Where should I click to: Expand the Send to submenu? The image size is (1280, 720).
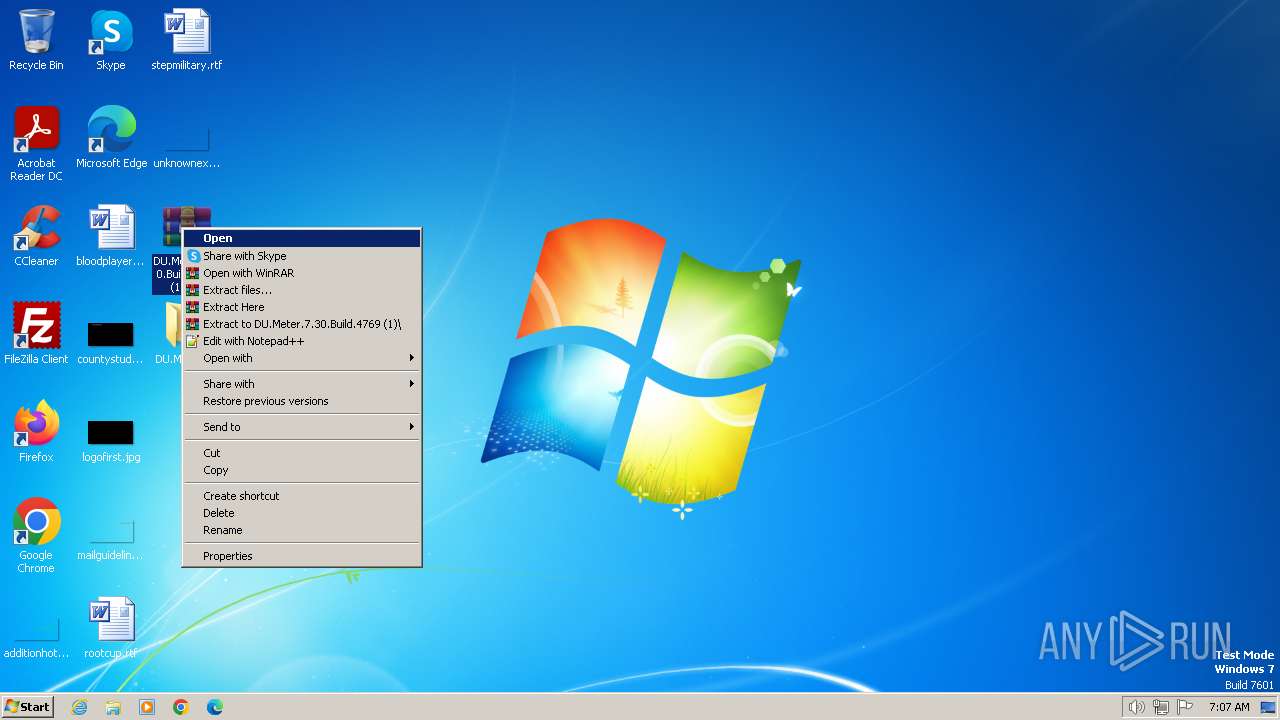pos(302,427)
